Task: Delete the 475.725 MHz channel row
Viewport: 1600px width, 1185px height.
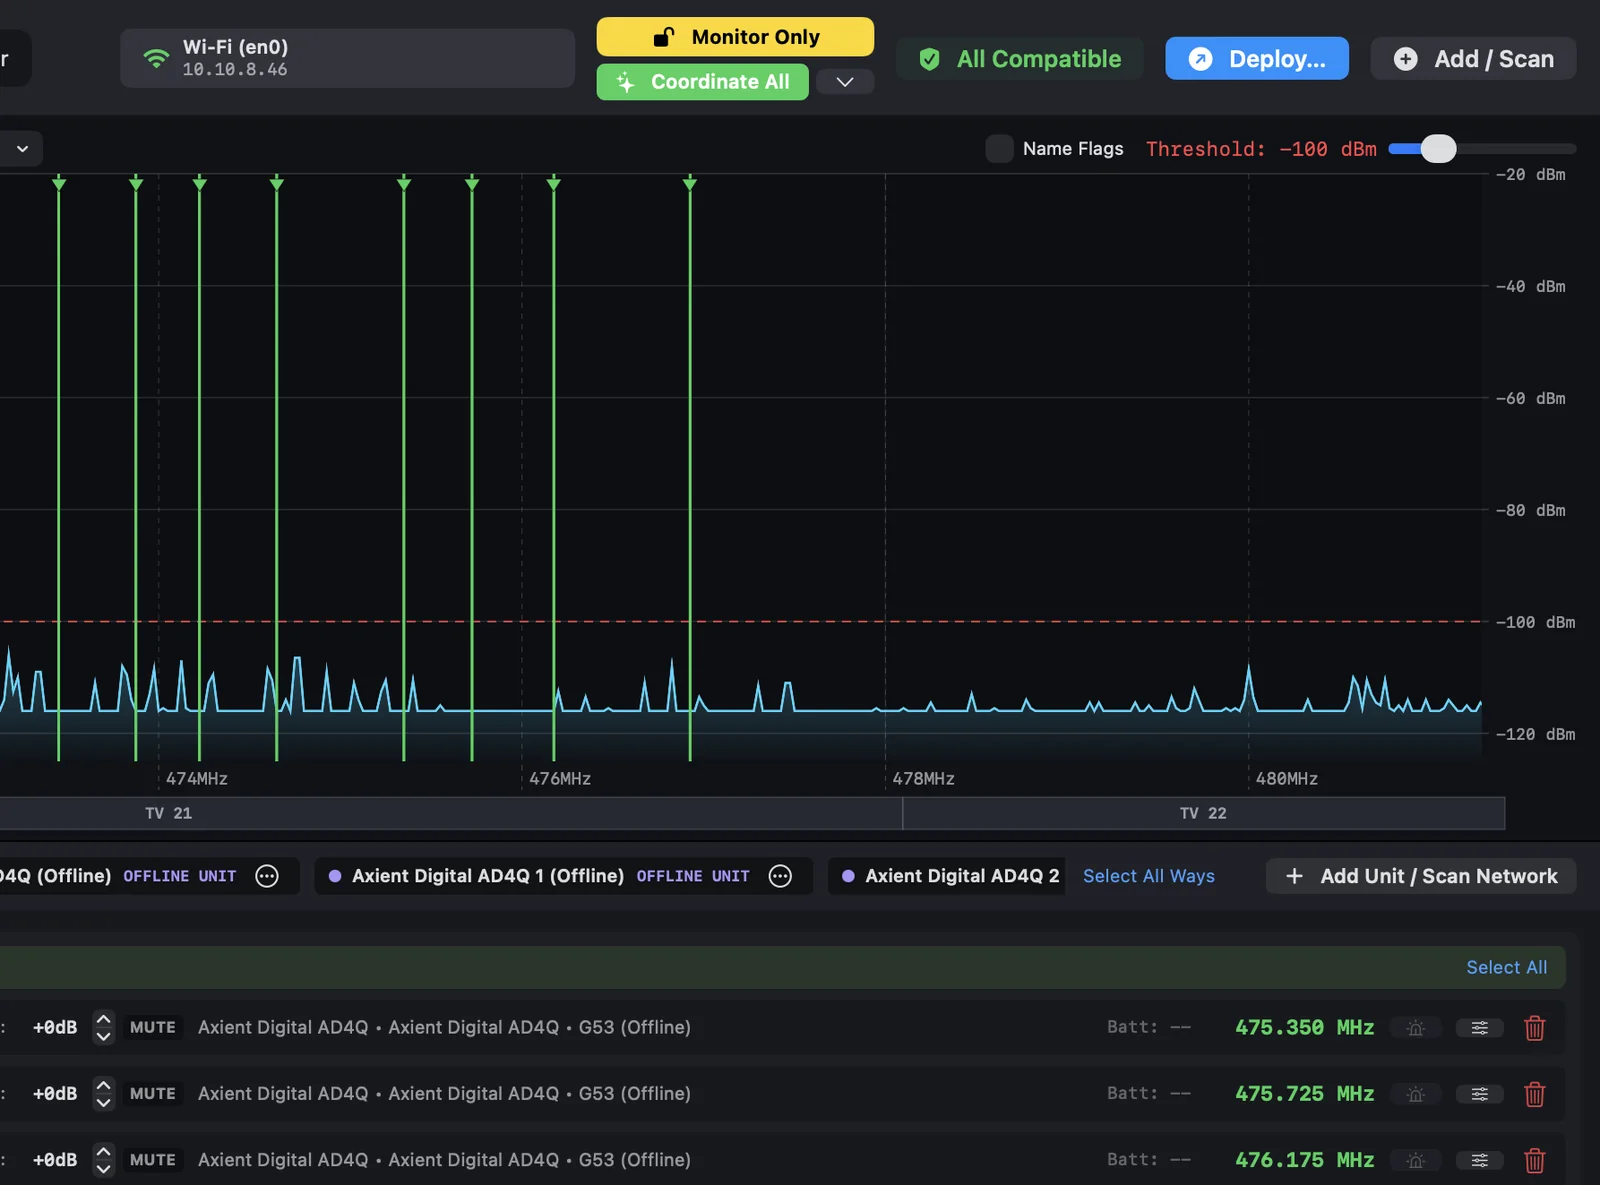Action: coord(1534,1094)
